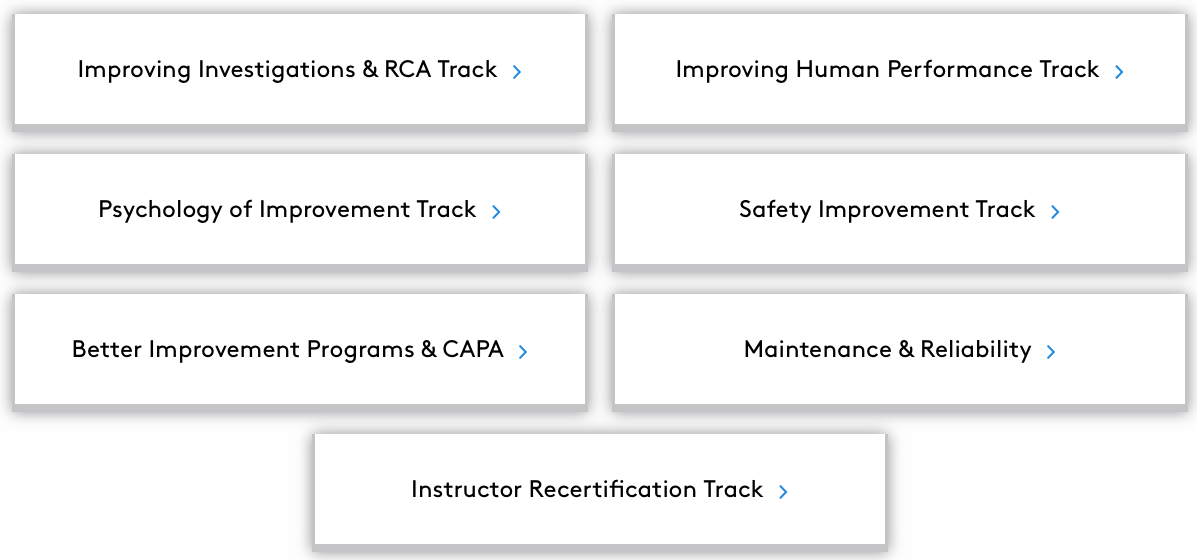Image resolution: width=1197 pixels, height=560 pixels.
Task: Click the blue chevron after Psychology of Improvement Track
Action: point(496,211)
